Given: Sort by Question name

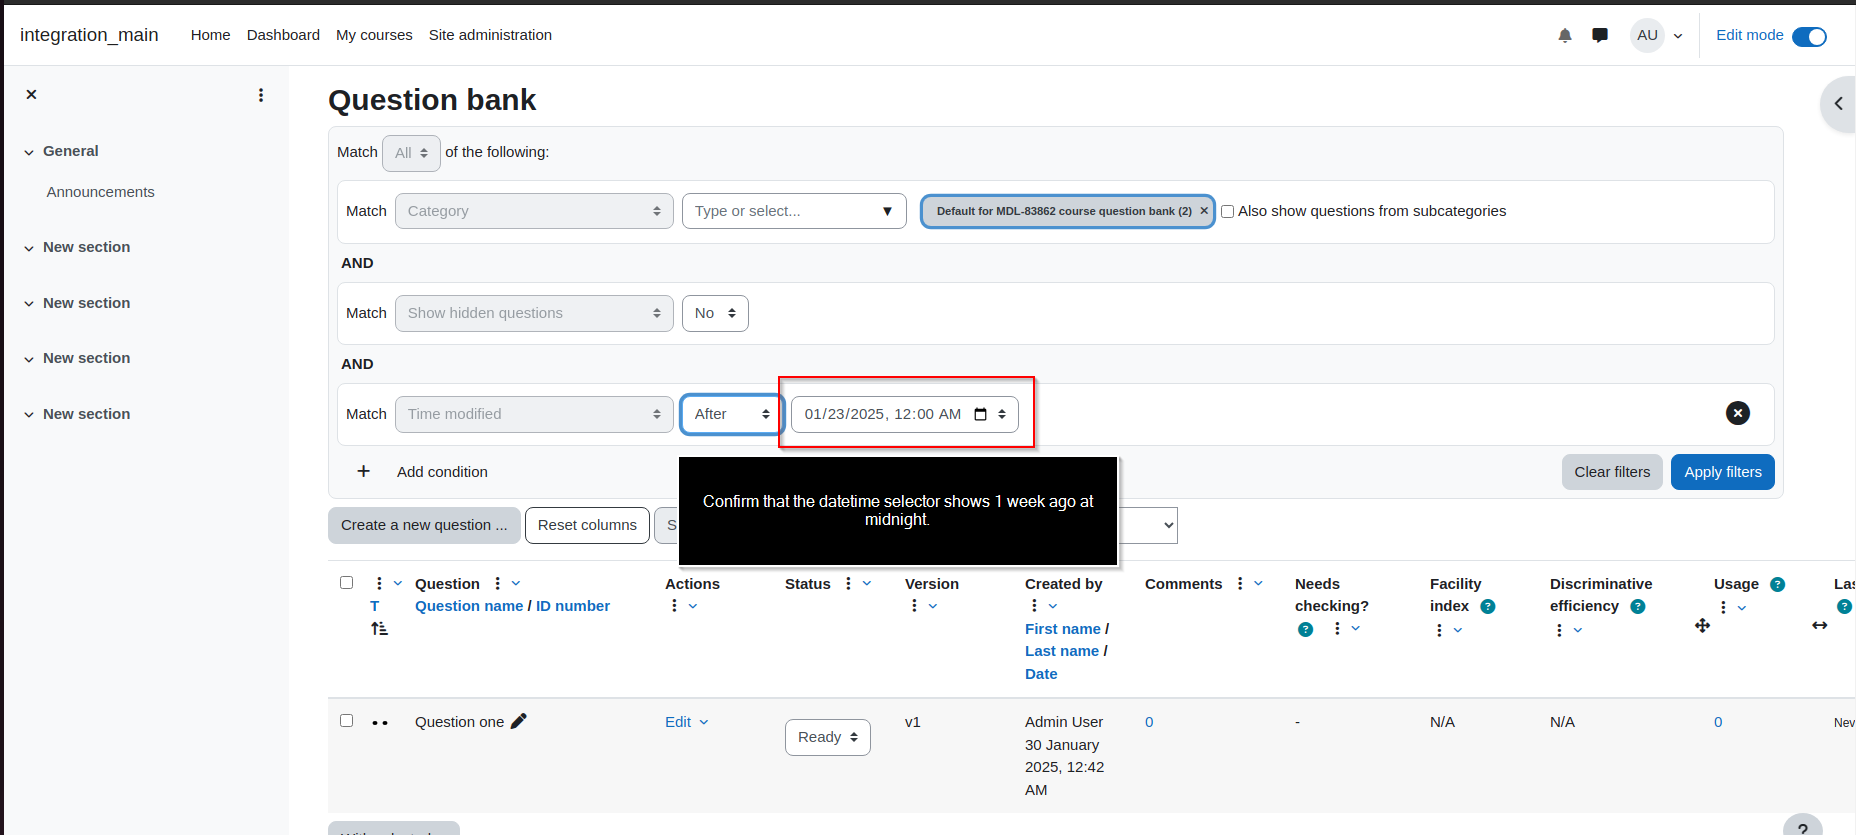Looking at the screenshot, I should coord(469,606).
